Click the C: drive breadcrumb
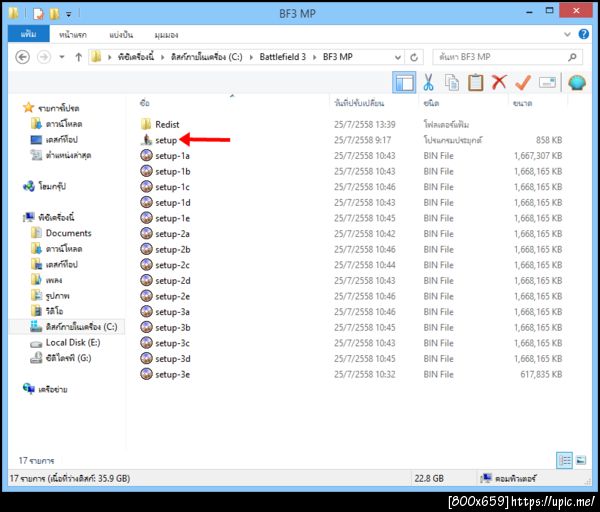Screen dimensions: 600x512 click(x=206, y=57)
